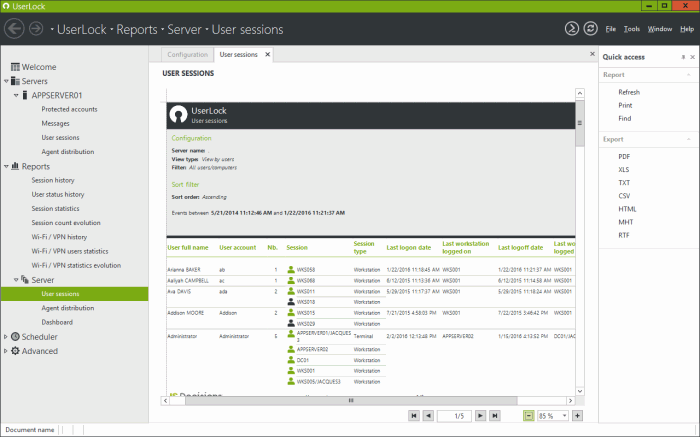Zoom out with the minus button
The width and height of the screenshot is (700, 437).
[529, 416]
